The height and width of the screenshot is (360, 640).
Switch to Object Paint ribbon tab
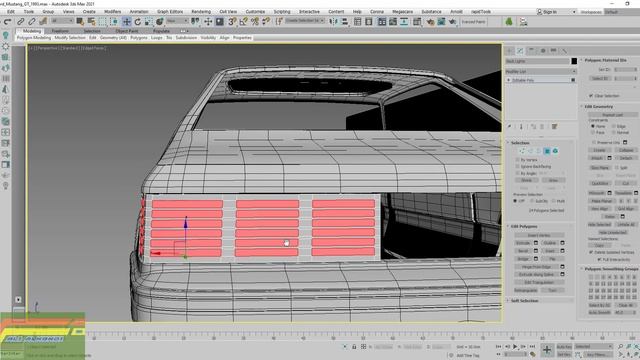coord(127,31)
